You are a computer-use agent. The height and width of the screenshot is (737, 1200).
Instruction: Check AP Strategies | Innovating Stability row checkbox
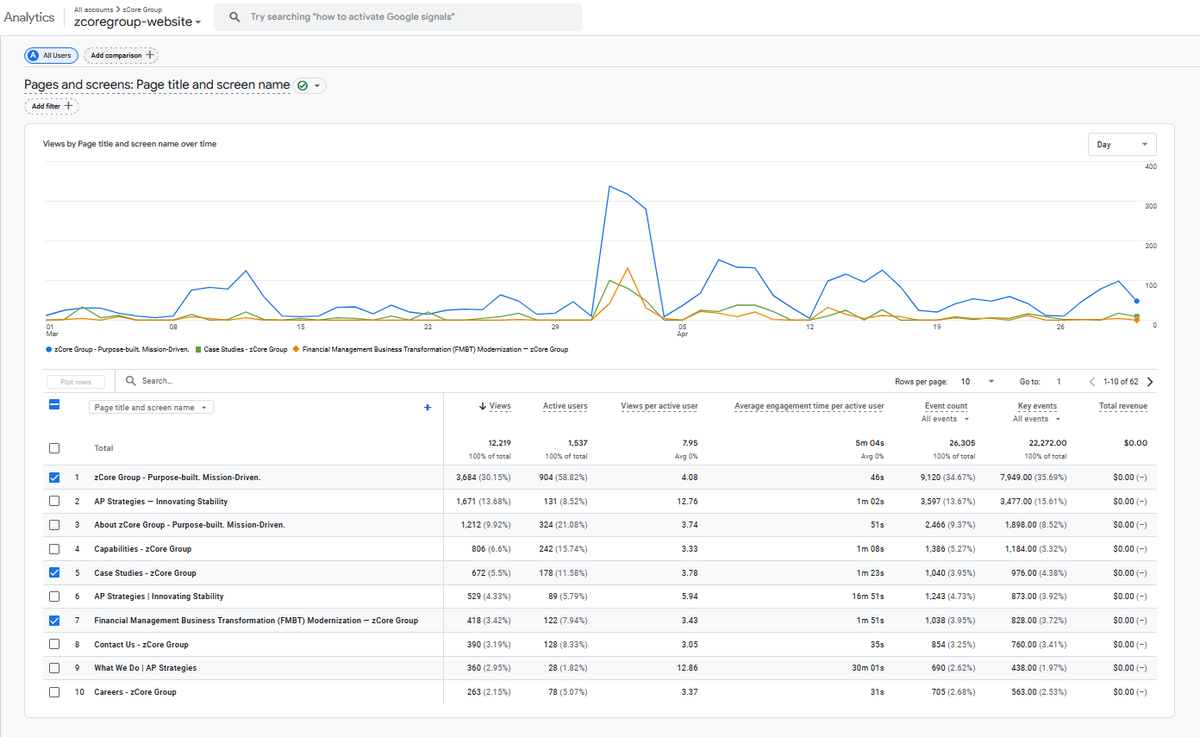(54, 597)
